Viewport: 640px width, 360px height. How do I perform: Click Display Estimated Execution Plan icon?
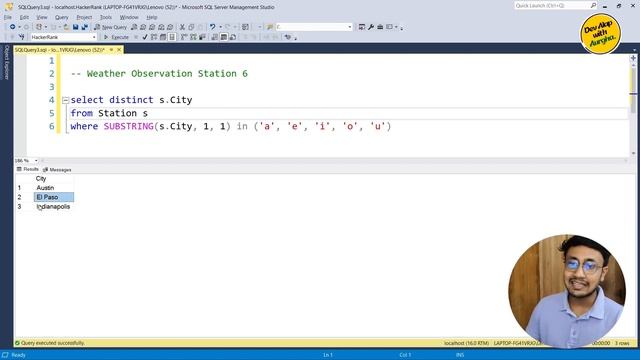[x=154, y=37]
